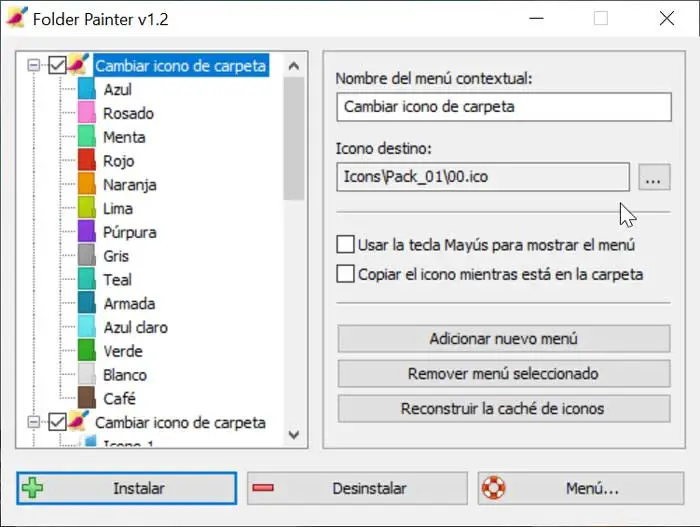Enable Usar la tecla Mayús para mostrar el menú
Screen dimensions: 700x527
pyautogui.click(x=345, y=245)
